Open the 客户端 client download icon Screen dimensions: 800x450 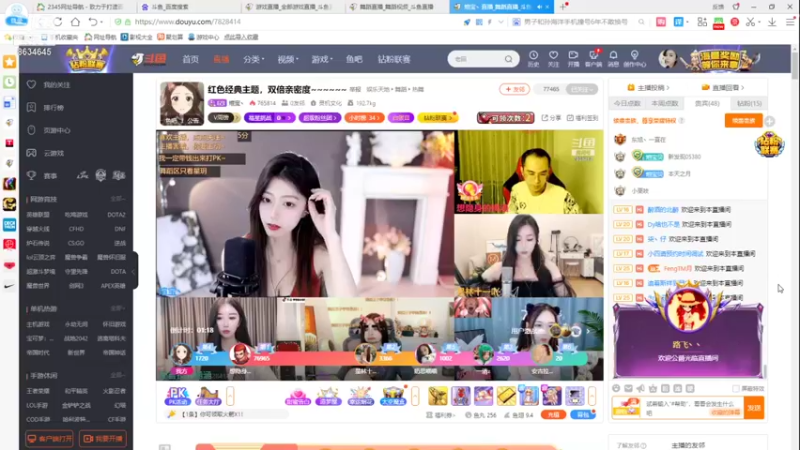(593, 59)
